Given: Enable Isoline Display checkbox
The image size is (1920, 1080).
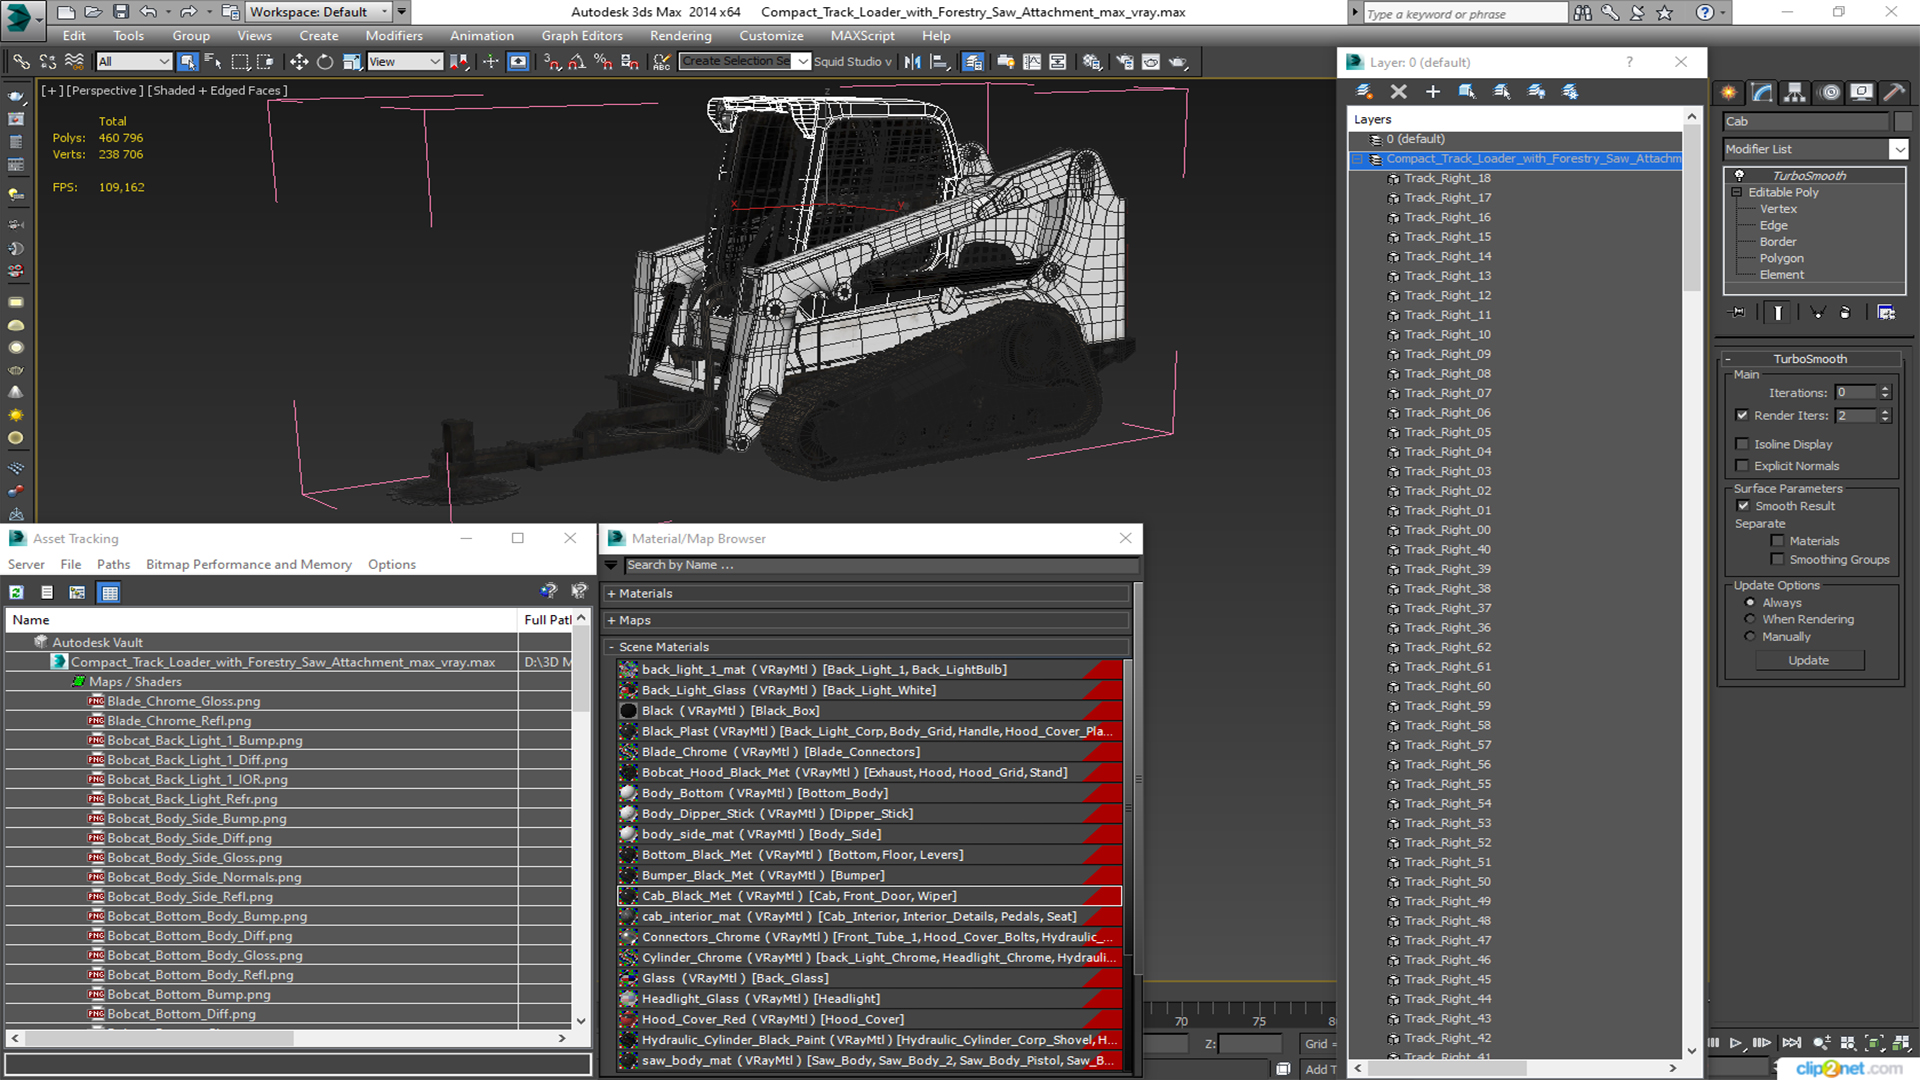Looking at the screenshot, I should (1742, 444).
